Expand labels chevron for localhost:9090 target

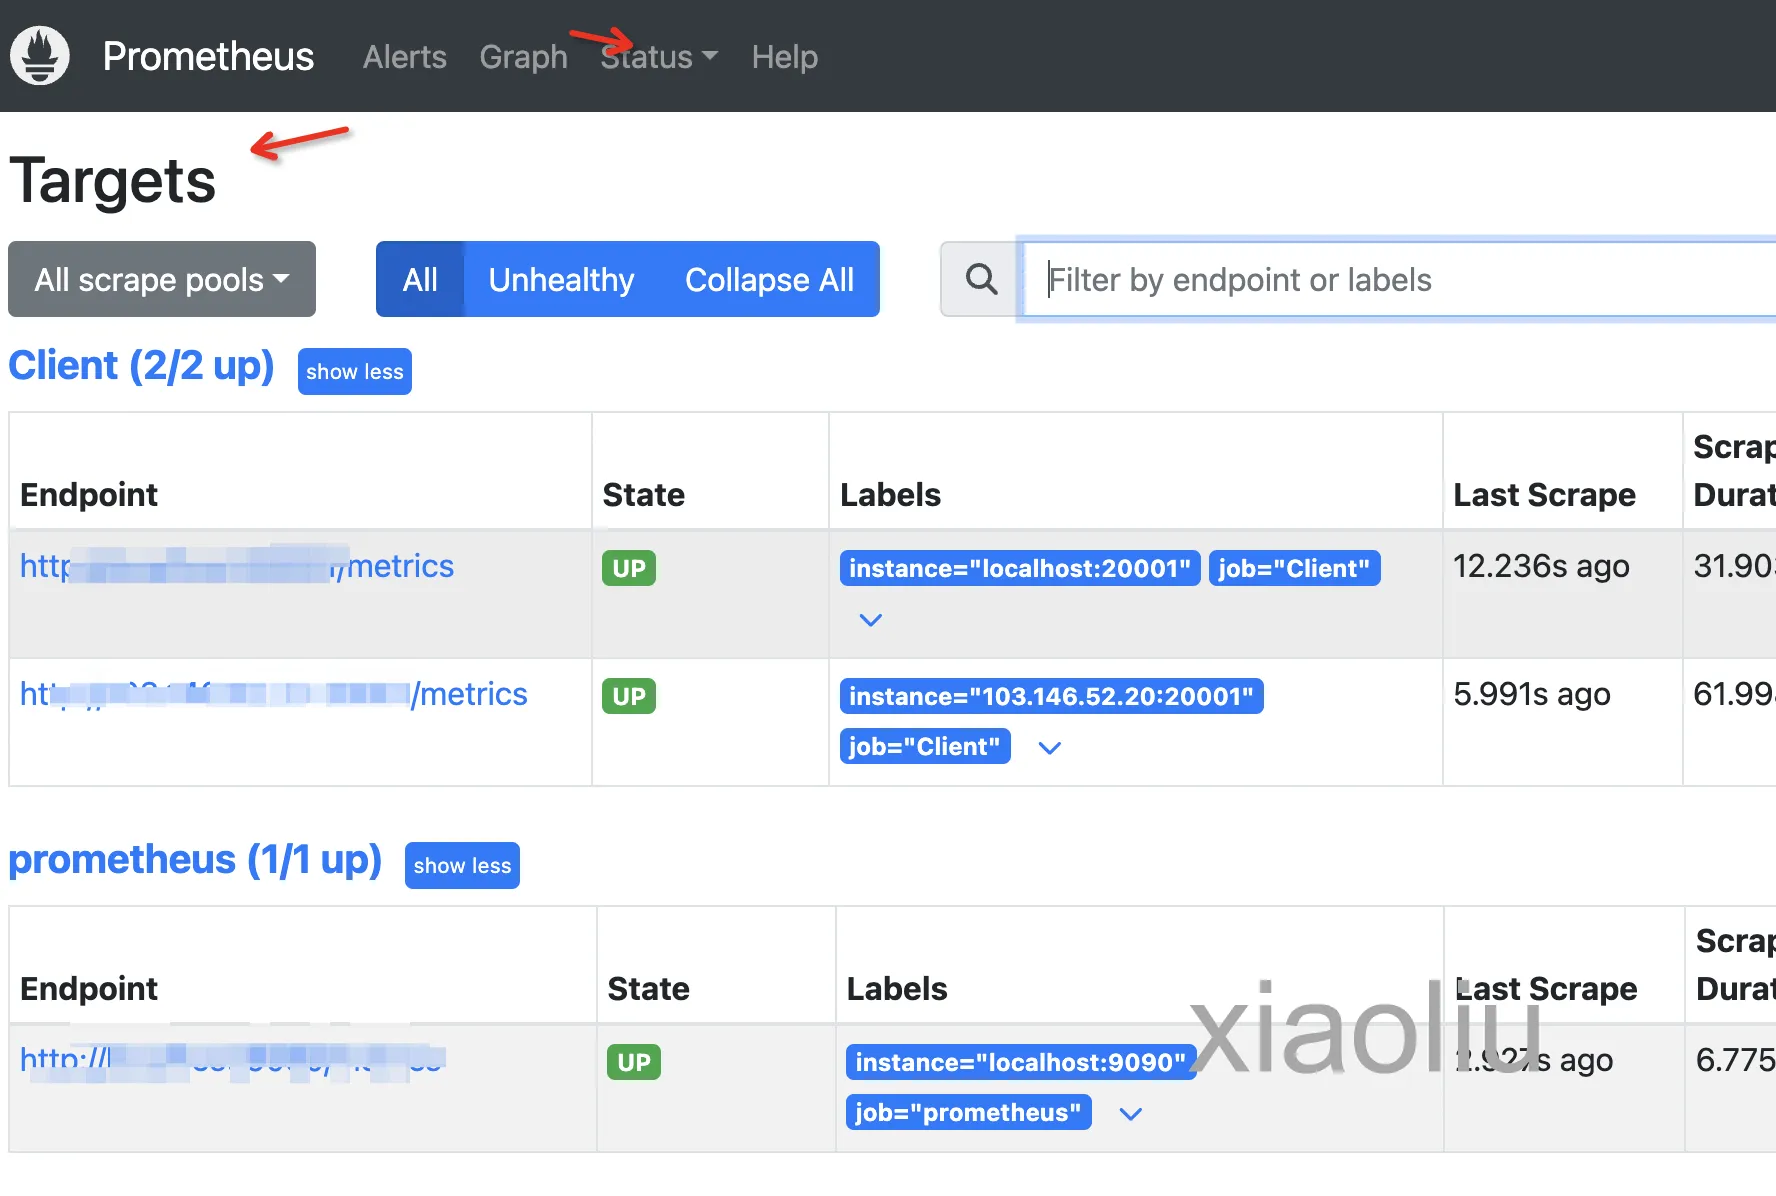pos(1130,1113)
